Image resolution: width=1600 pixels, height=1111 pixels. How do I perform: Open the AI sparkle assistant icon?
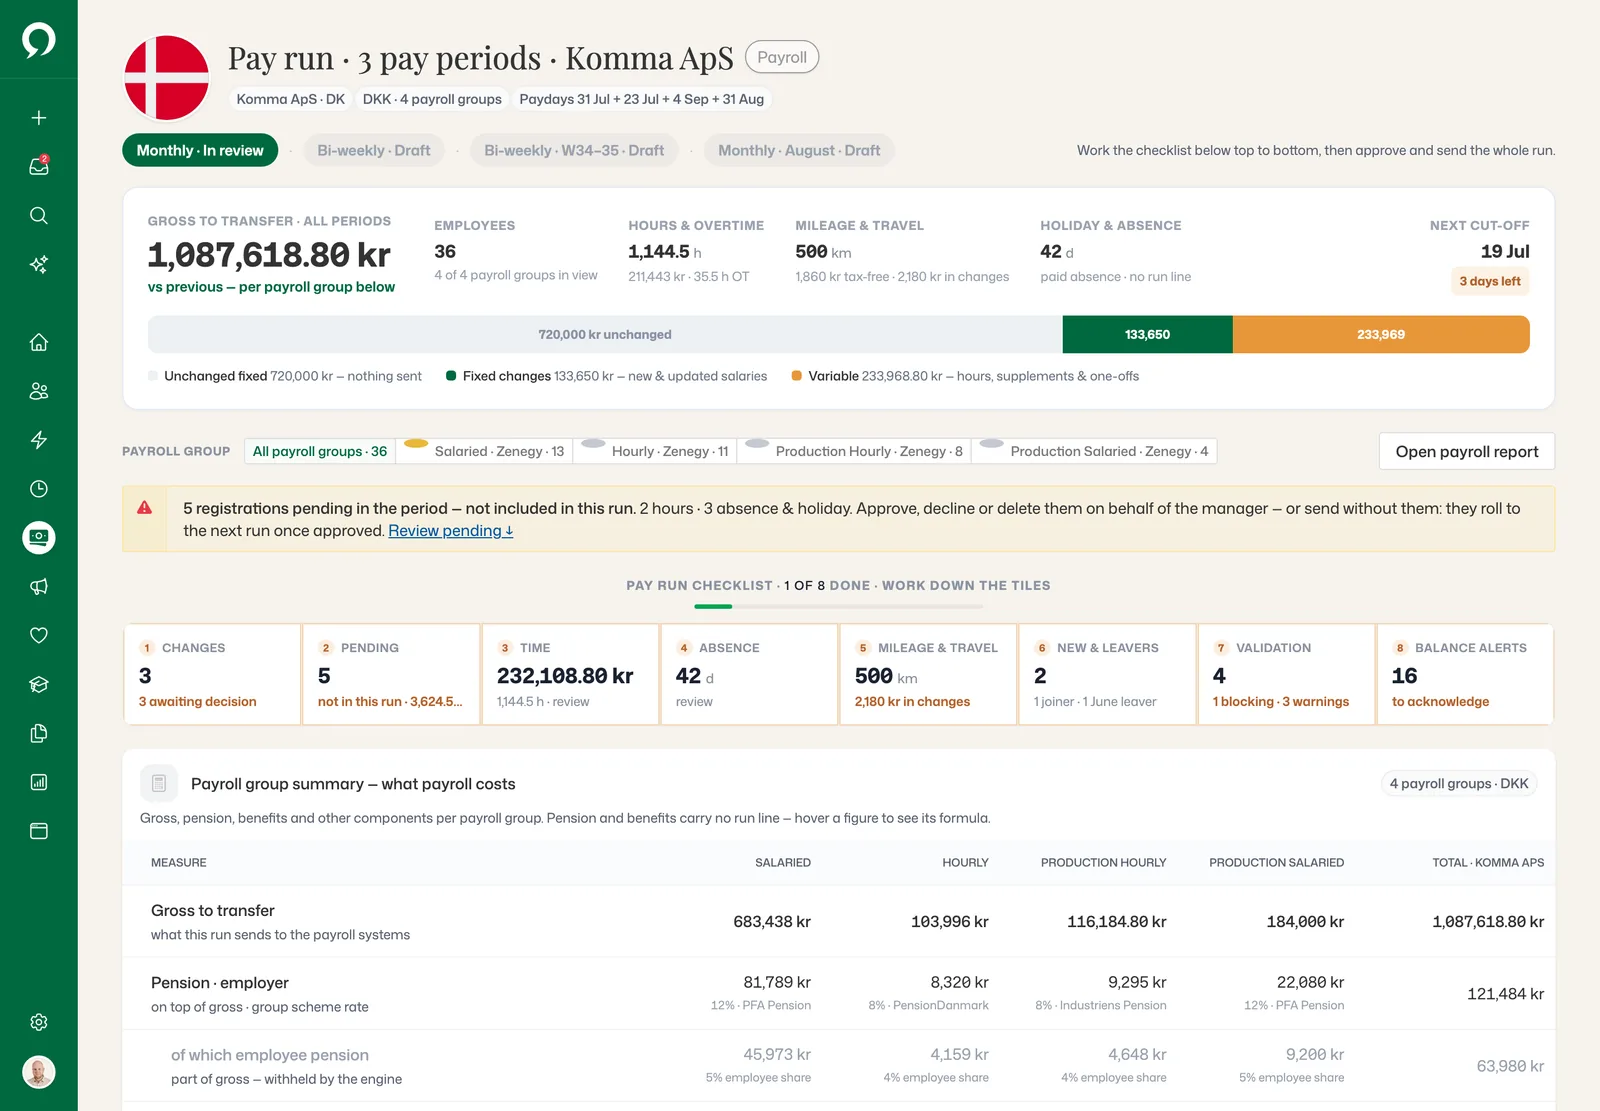click(x=39, y=264)
